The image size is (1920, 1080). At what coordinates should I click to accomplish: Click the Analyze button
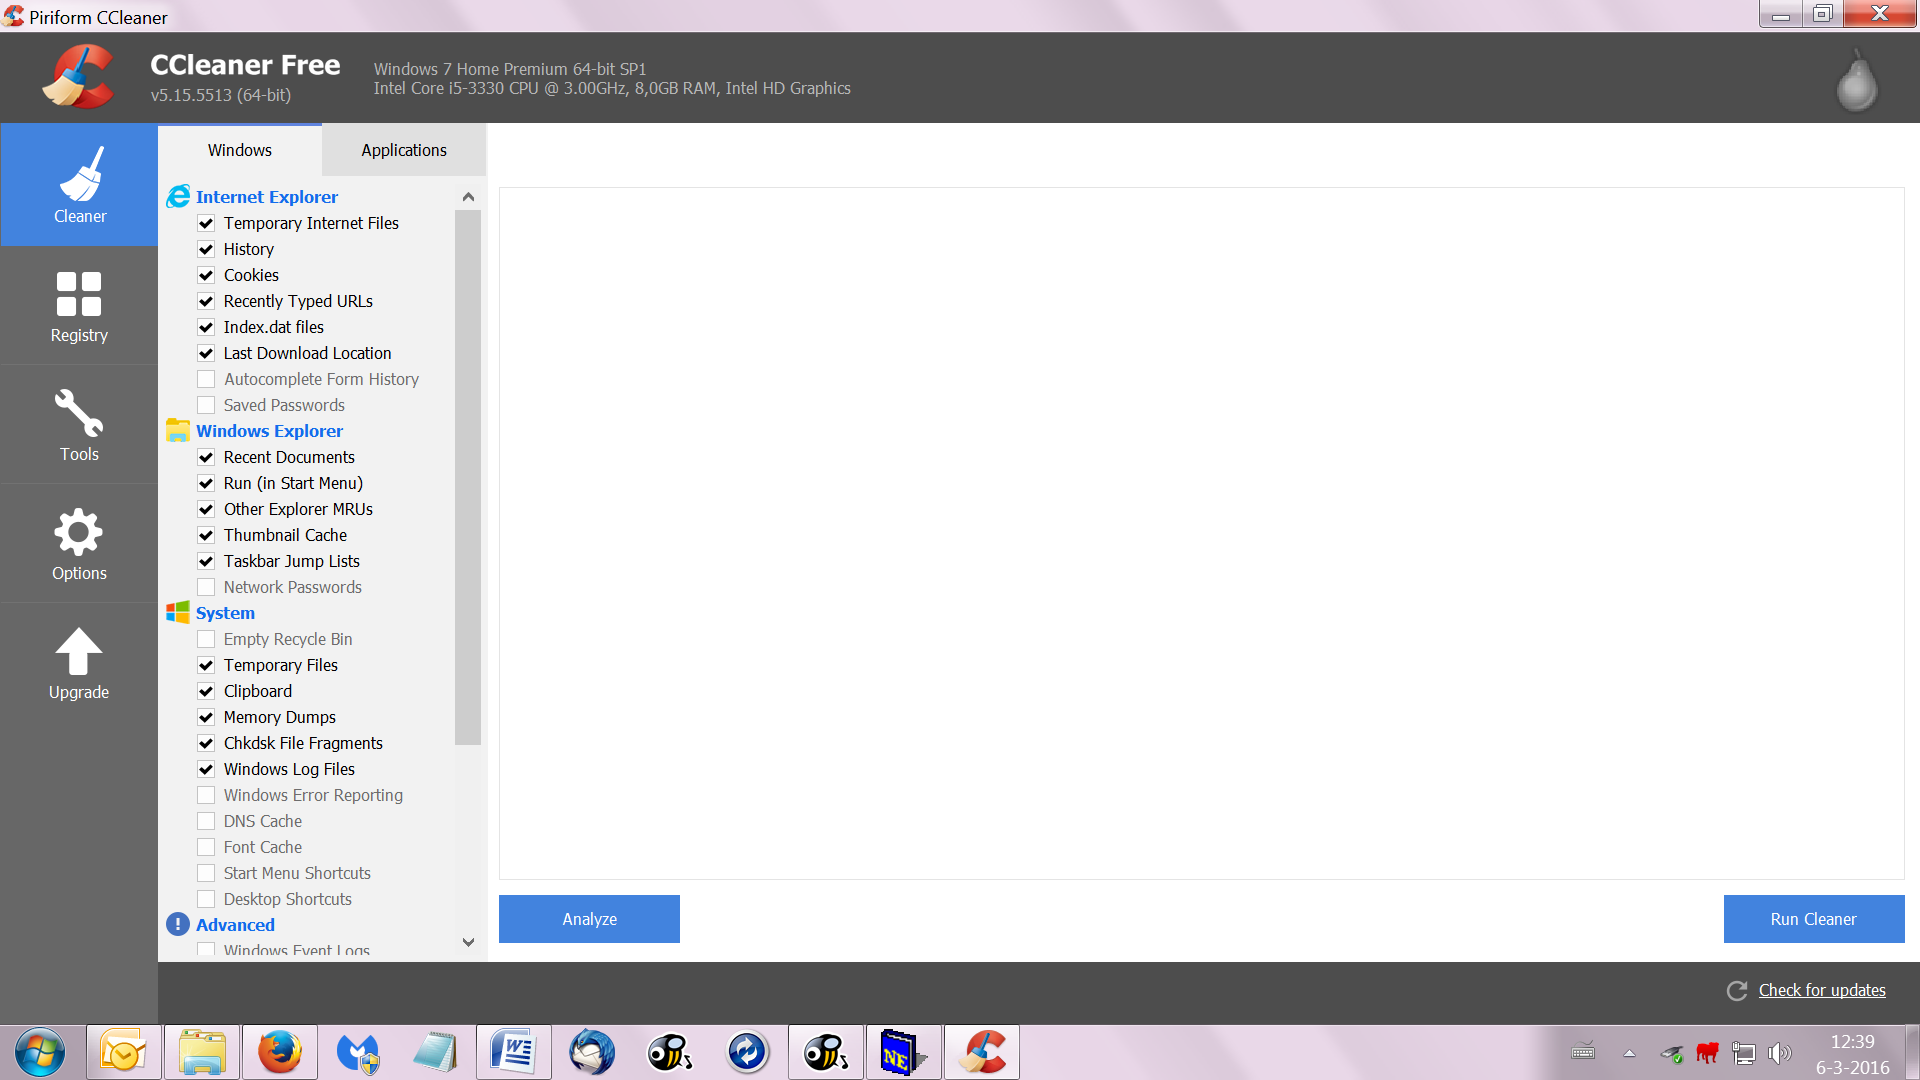coord(589,919)
